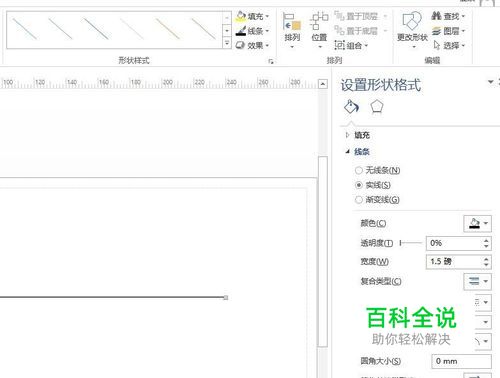The height and width of the screenshot is (378, 500).
Task: Open the 置于底层 dropdown arrow
Action: click(385, 31)
